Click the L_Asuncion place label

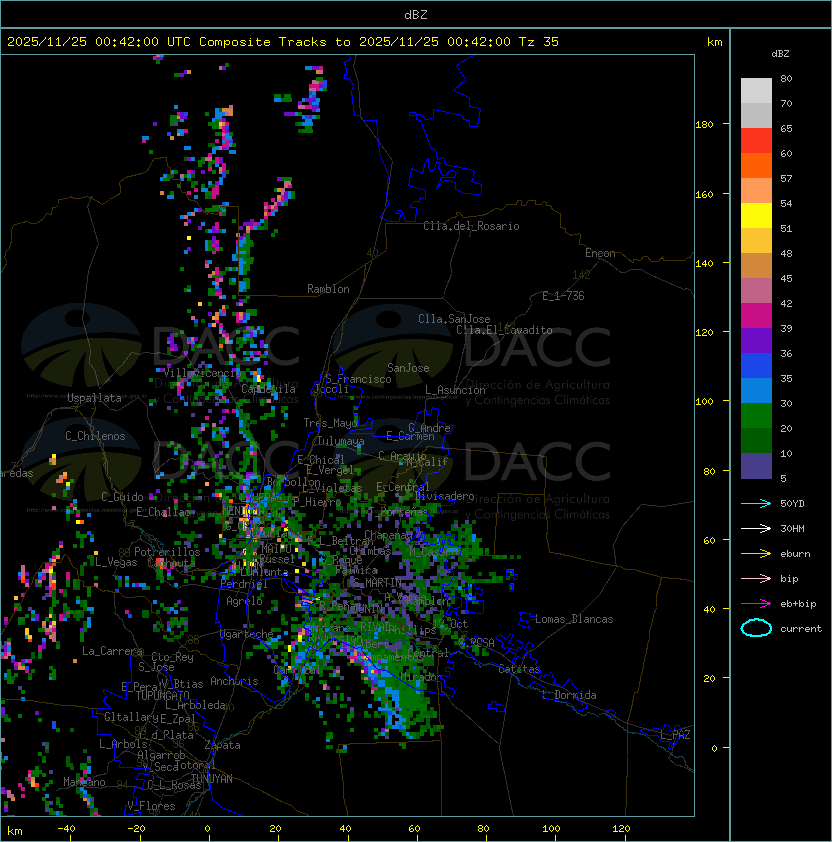[x=455, y=390]
